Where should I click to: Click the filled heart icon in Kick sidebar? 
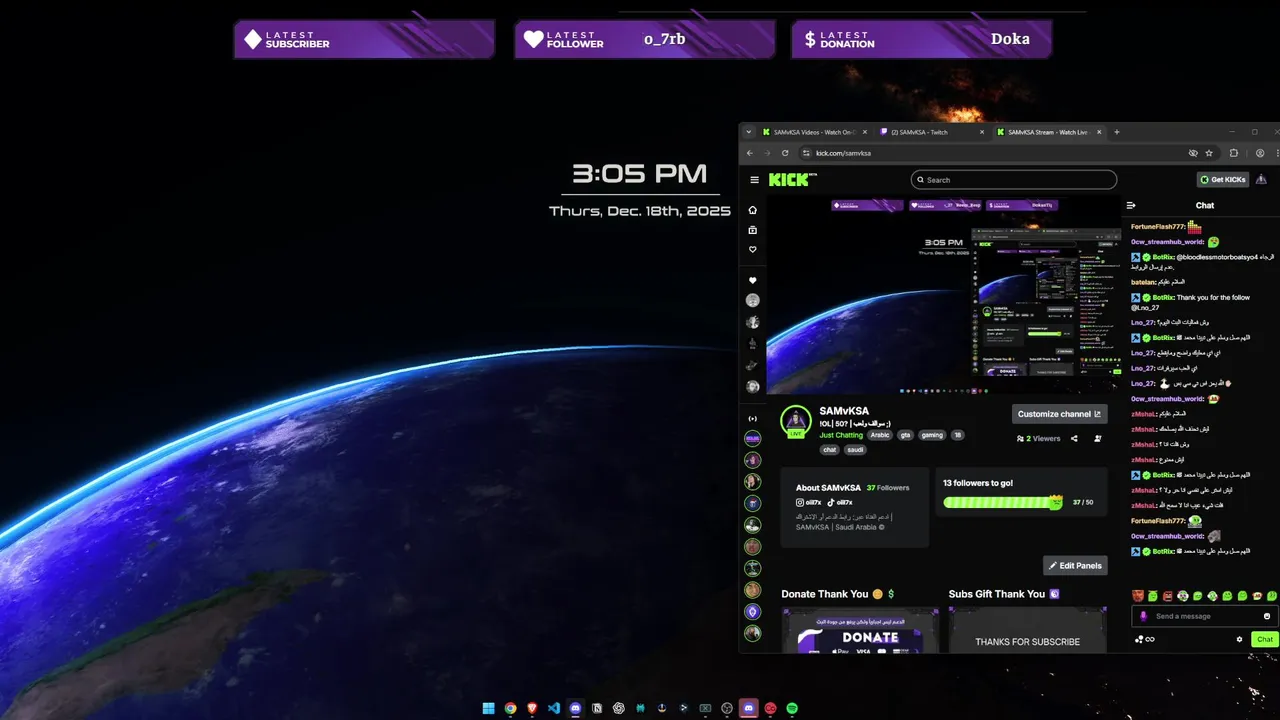pyautogui.click(x=753, y=280)
